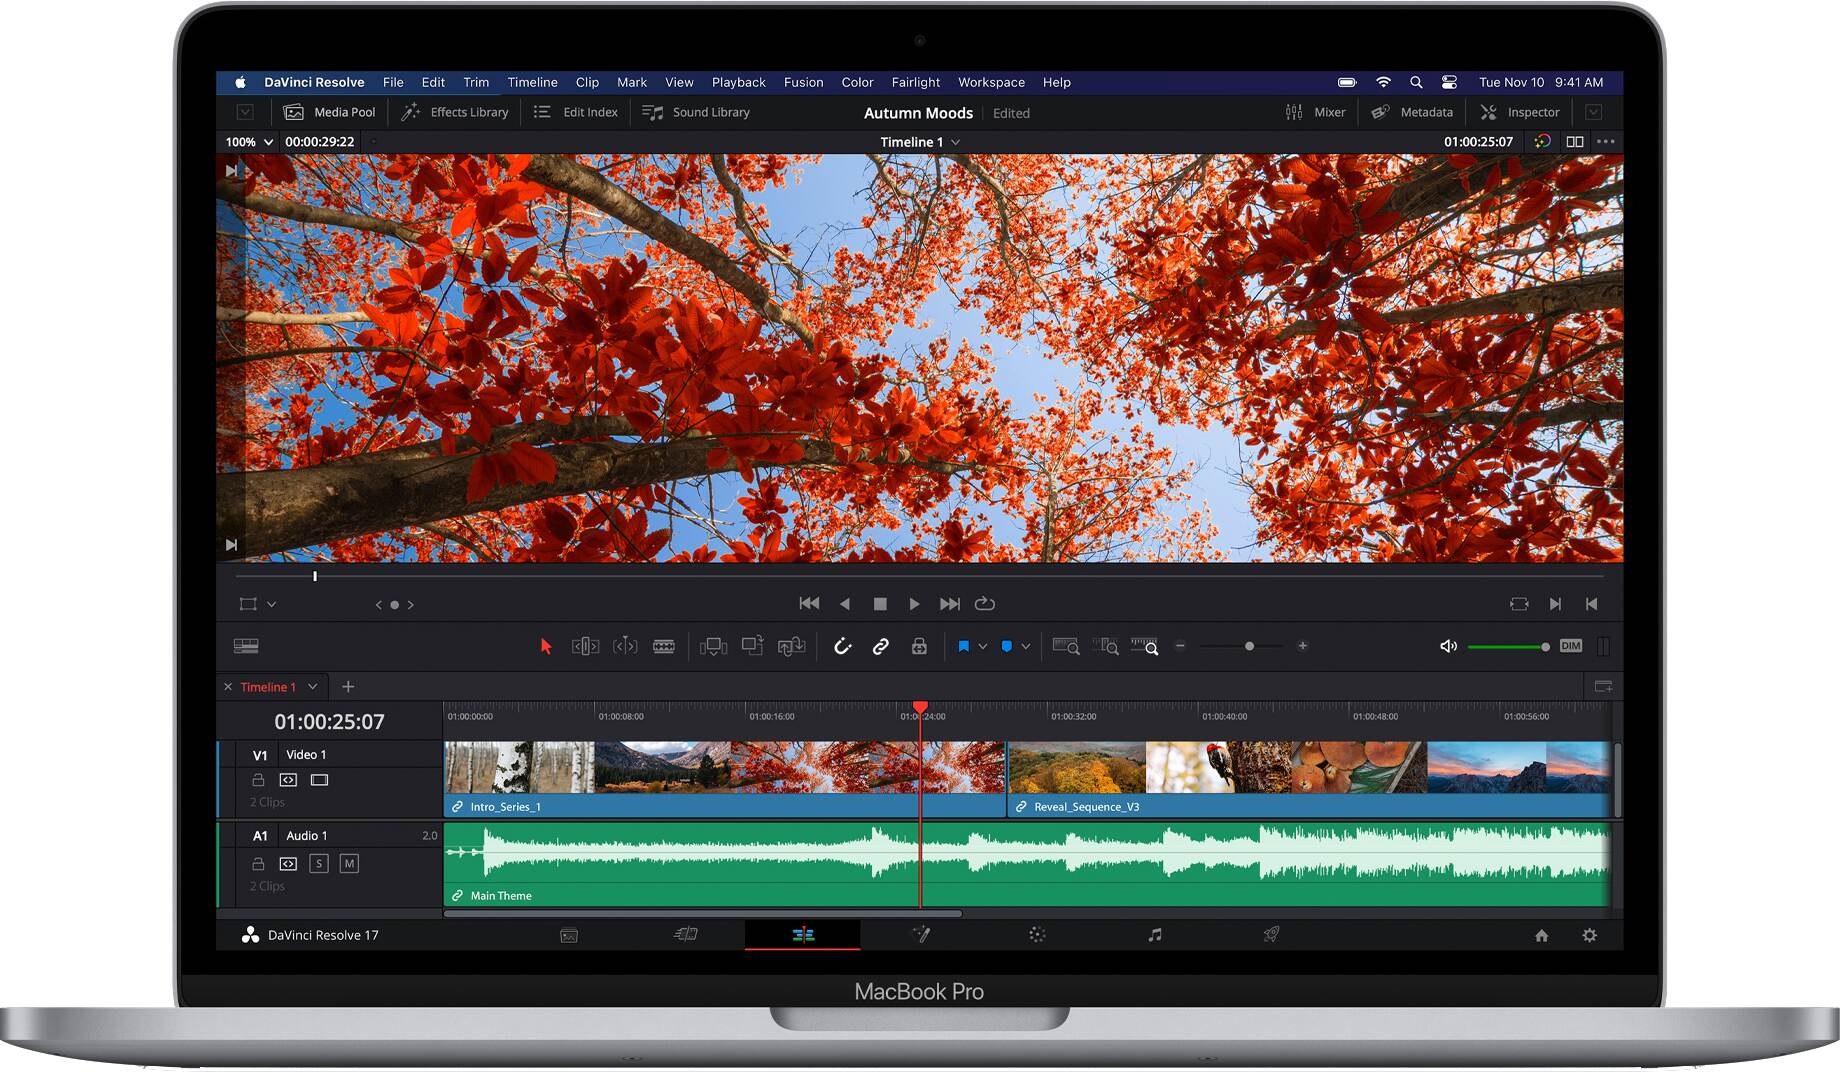
Task: Mute the Audio 1 track
Action: (x=349, y=863)
